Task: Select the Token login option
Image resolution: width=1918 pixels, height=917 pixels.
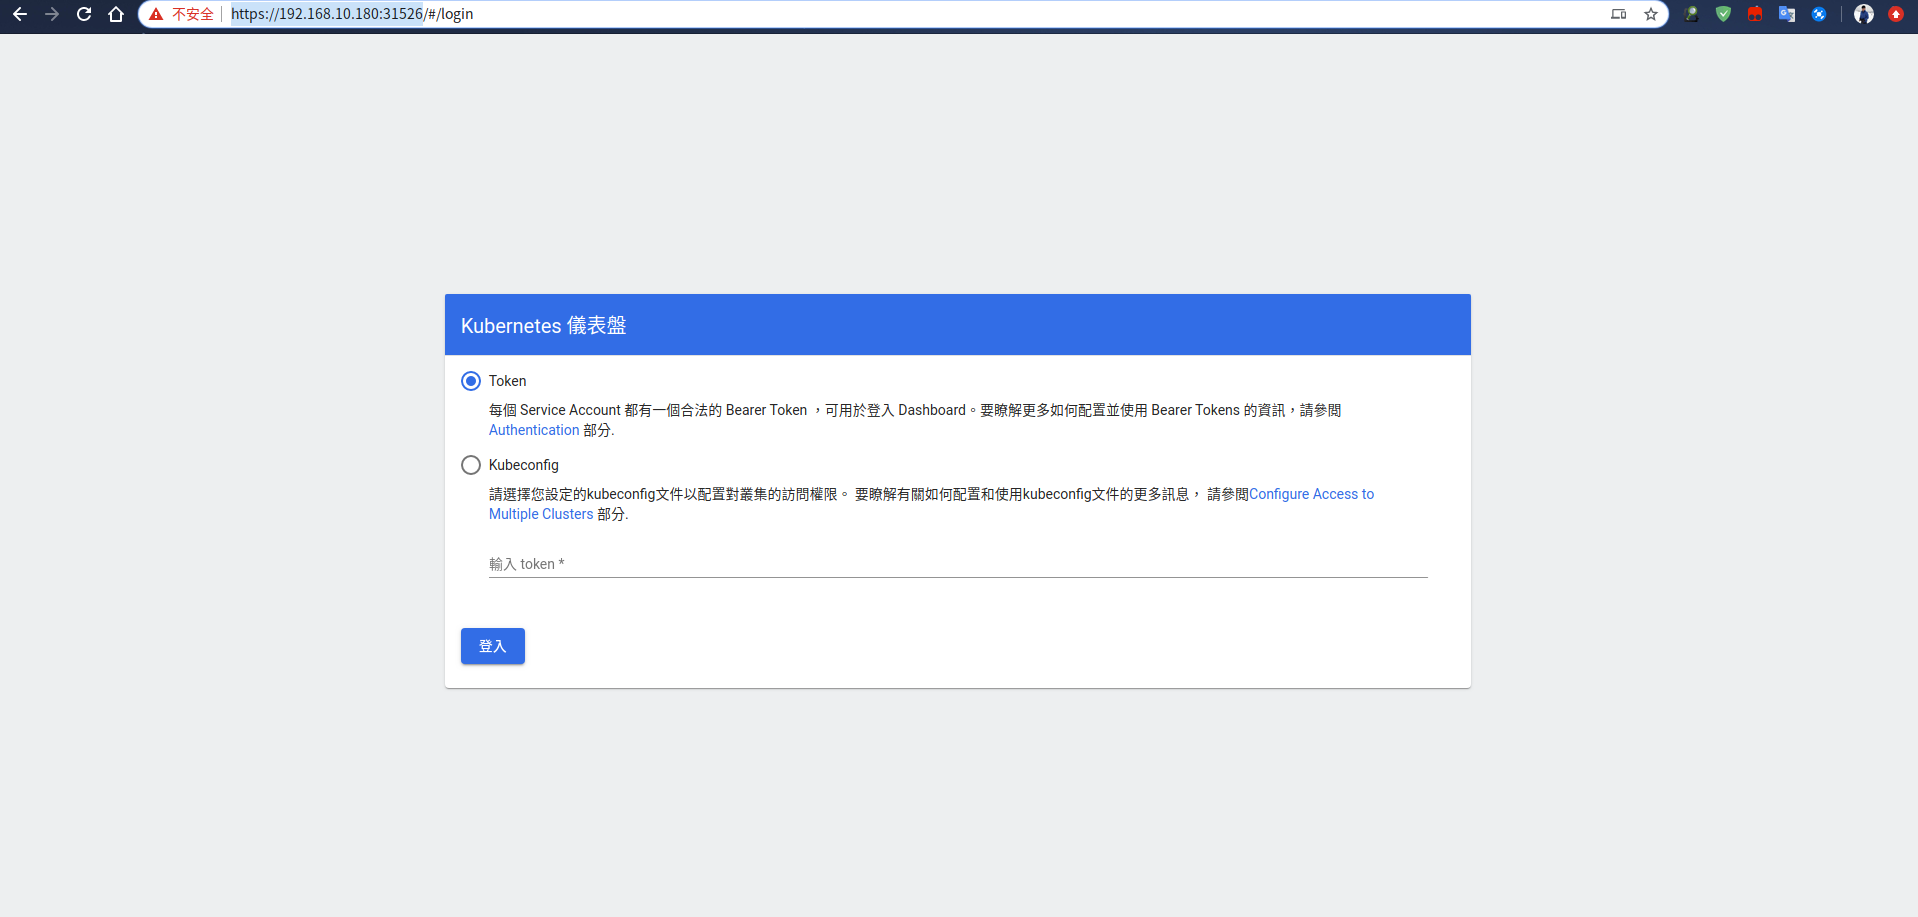Action: tap(471, 381)
